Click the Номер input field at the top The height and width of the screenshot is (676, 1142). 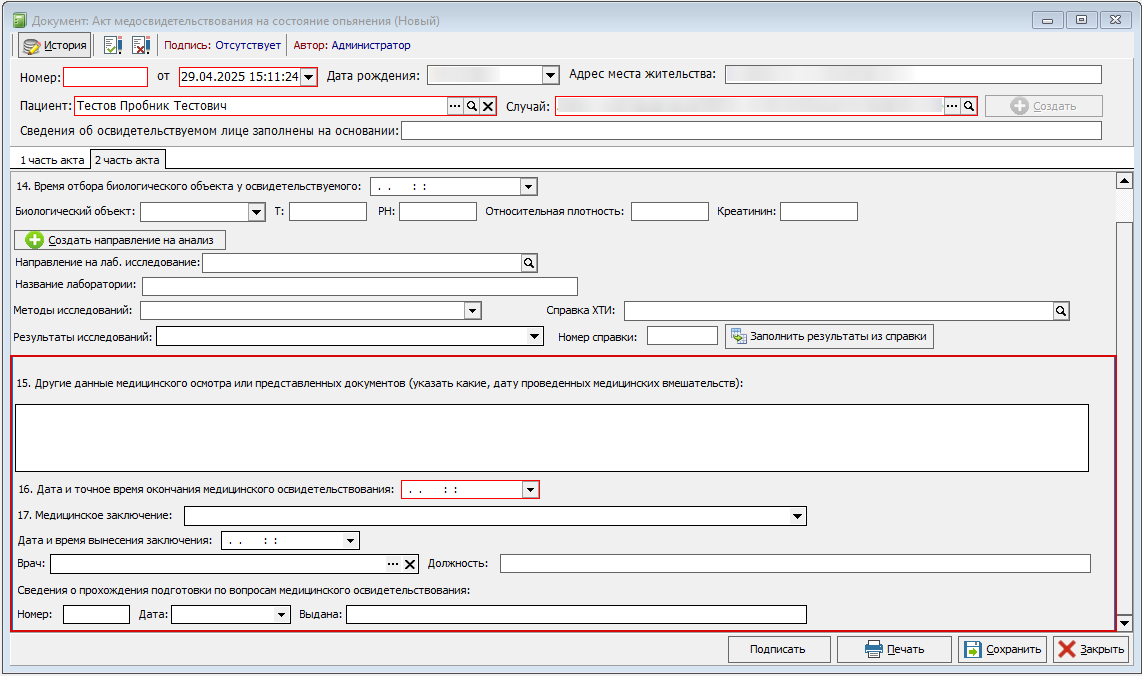106,77
